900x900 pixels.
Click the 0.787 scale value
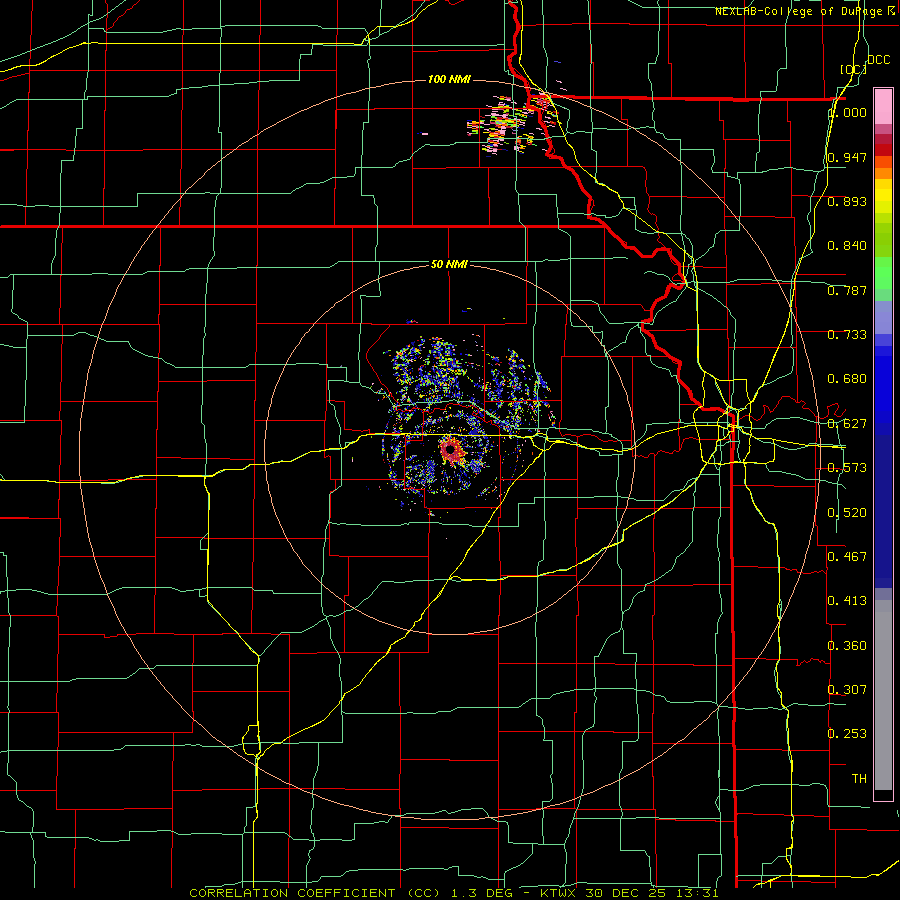847,290
